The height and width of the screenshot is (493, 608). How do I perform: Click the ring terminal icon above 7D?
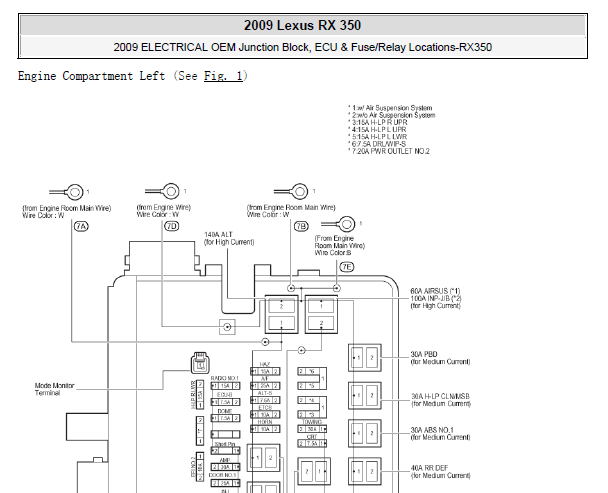click(162, 191)
